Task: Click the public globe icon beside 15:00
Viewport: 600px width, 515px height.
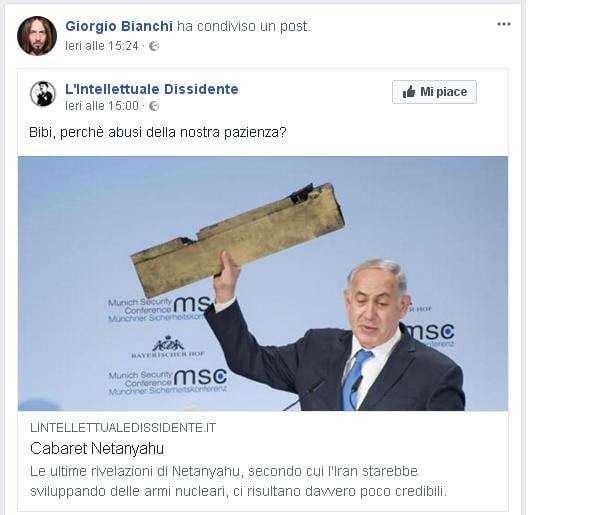Action: 154,106
